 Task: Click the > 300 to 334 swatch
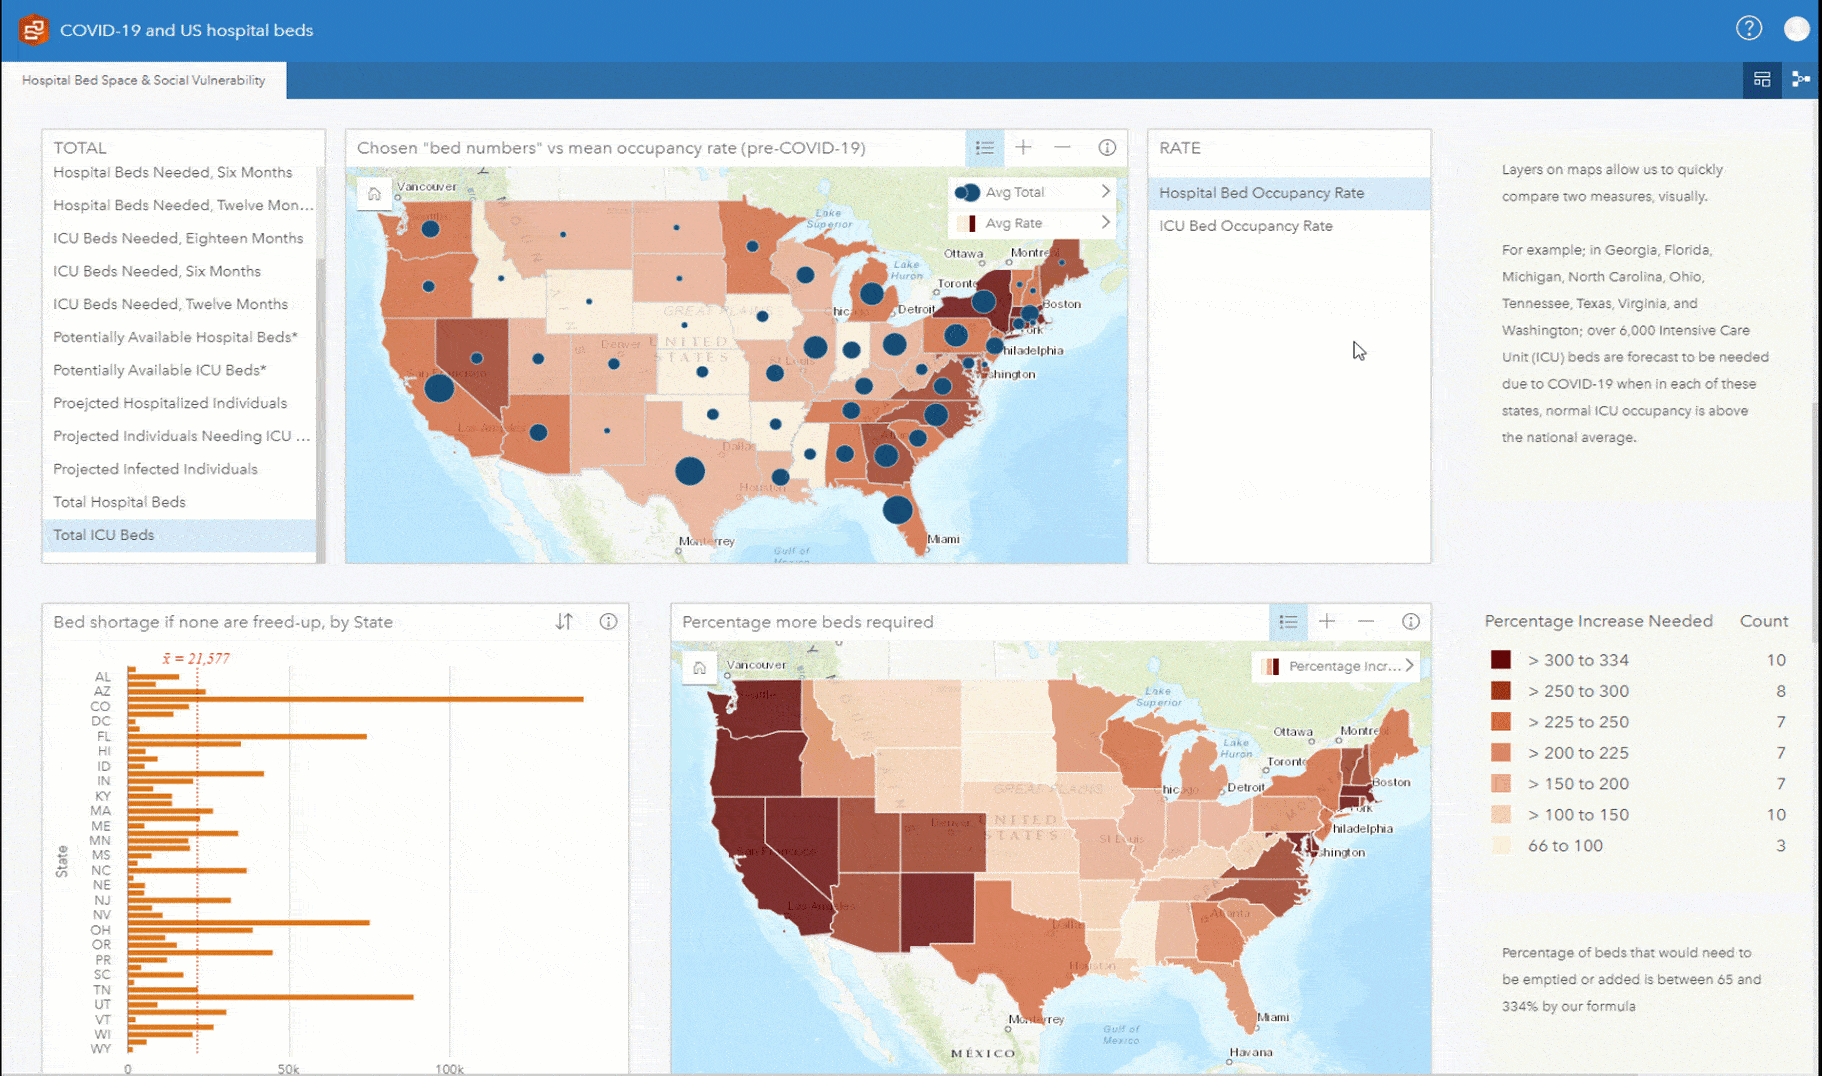pyautogui.click(x=1500, y=660)
